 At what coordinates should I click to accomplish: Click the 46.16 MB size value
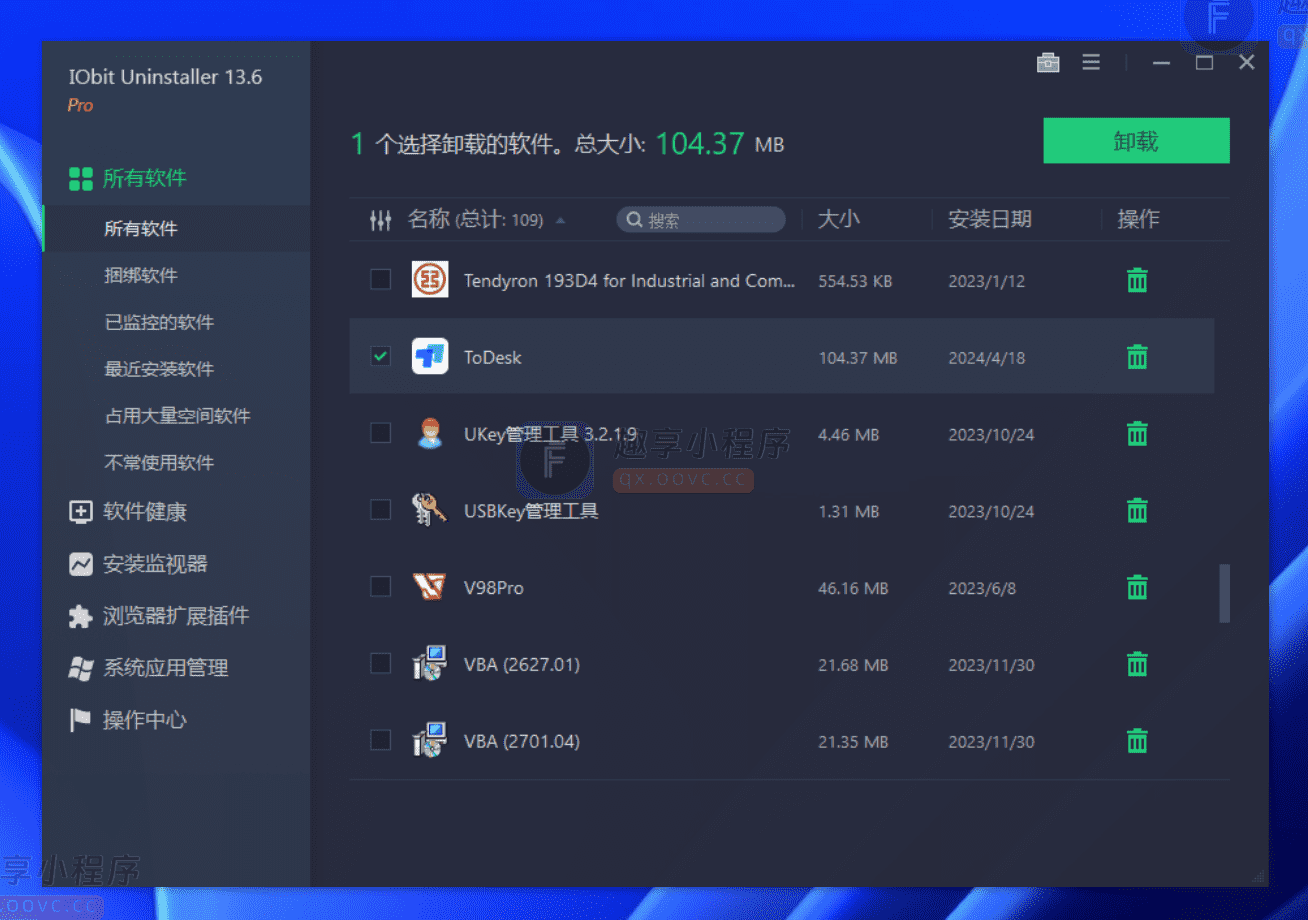853,588
